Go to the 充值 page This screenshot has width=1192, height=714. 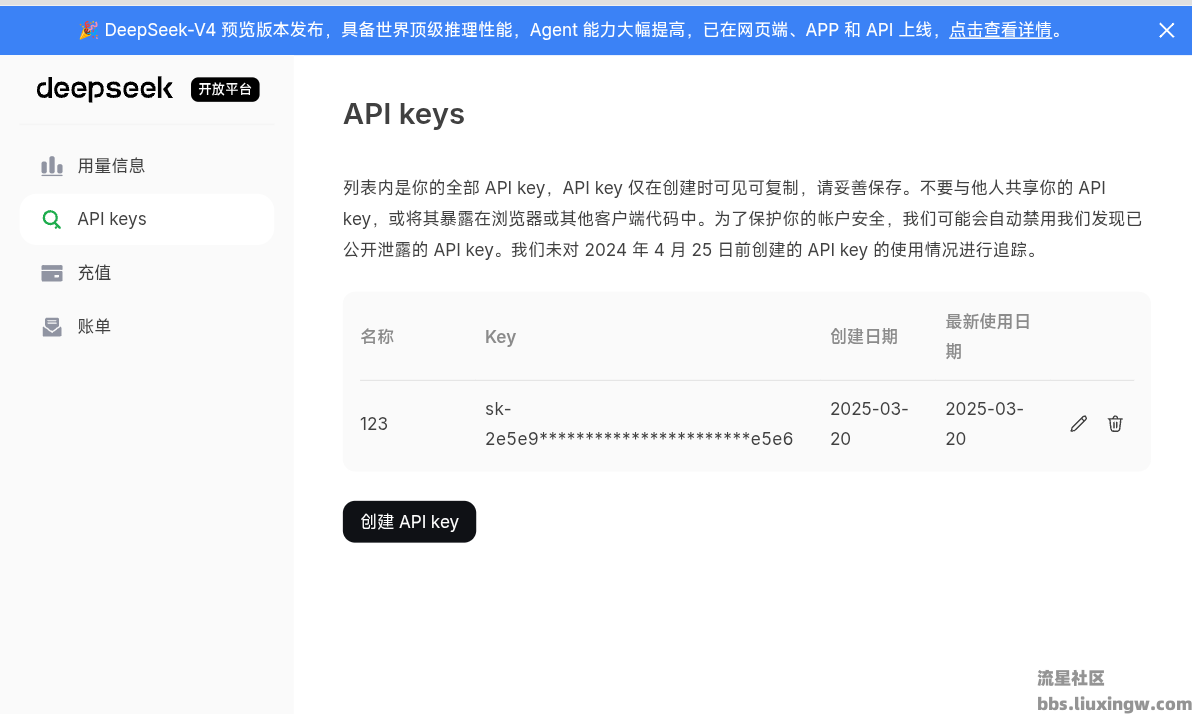click(x=147, y=273)
